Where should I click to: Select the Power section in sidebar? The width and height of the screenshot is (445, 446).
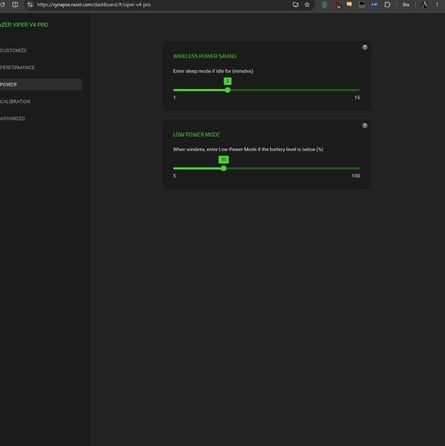[x=41, y=85]
